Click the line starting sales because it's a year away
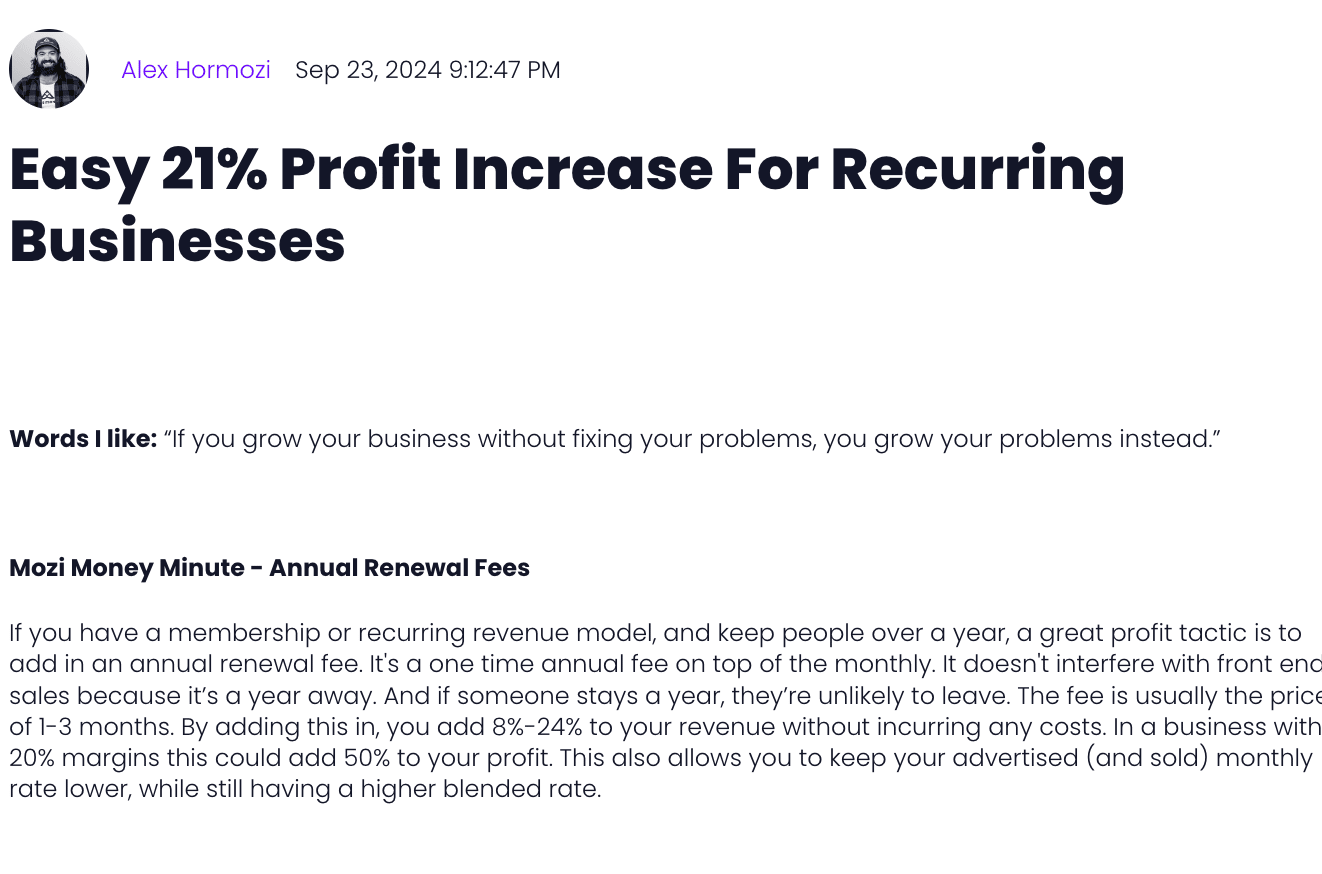Viewport: 1322px width, 874px height. pyautogui.click(x=665, y=695)
